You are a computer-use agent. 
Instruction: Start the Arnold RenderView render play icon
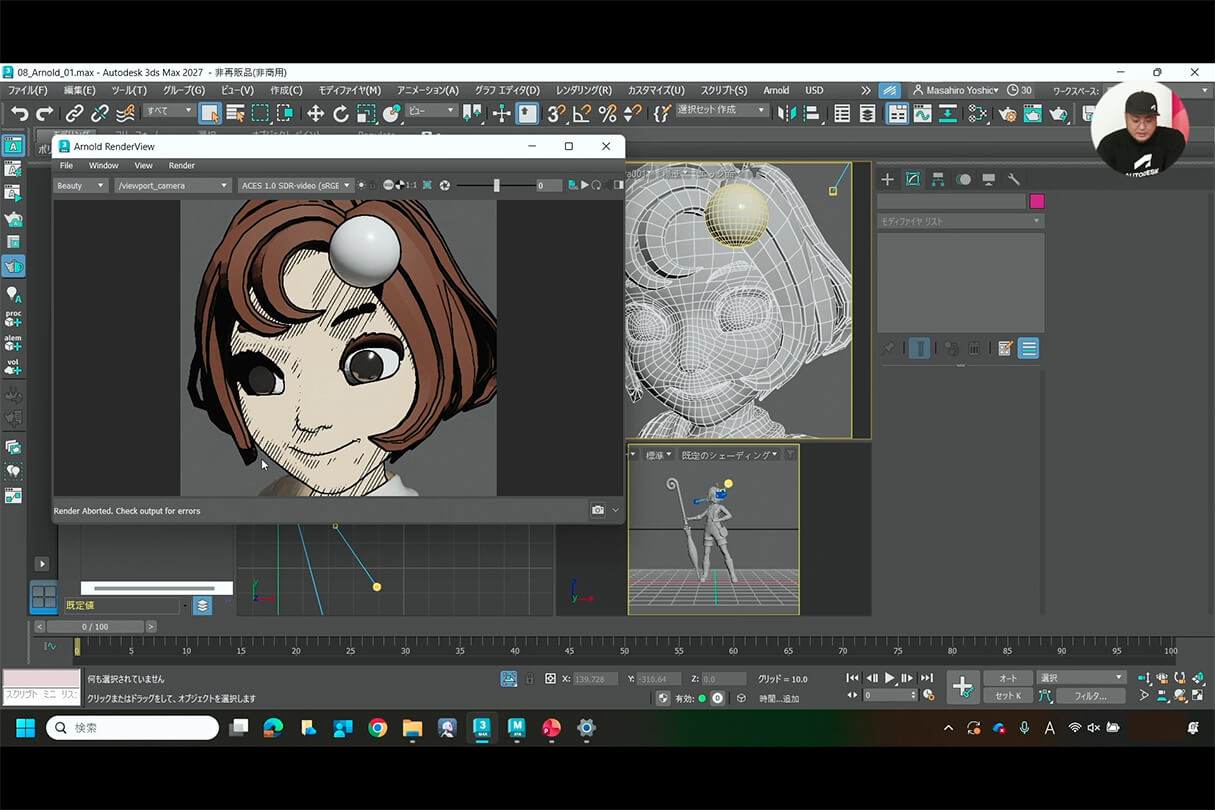click(585, 185)
